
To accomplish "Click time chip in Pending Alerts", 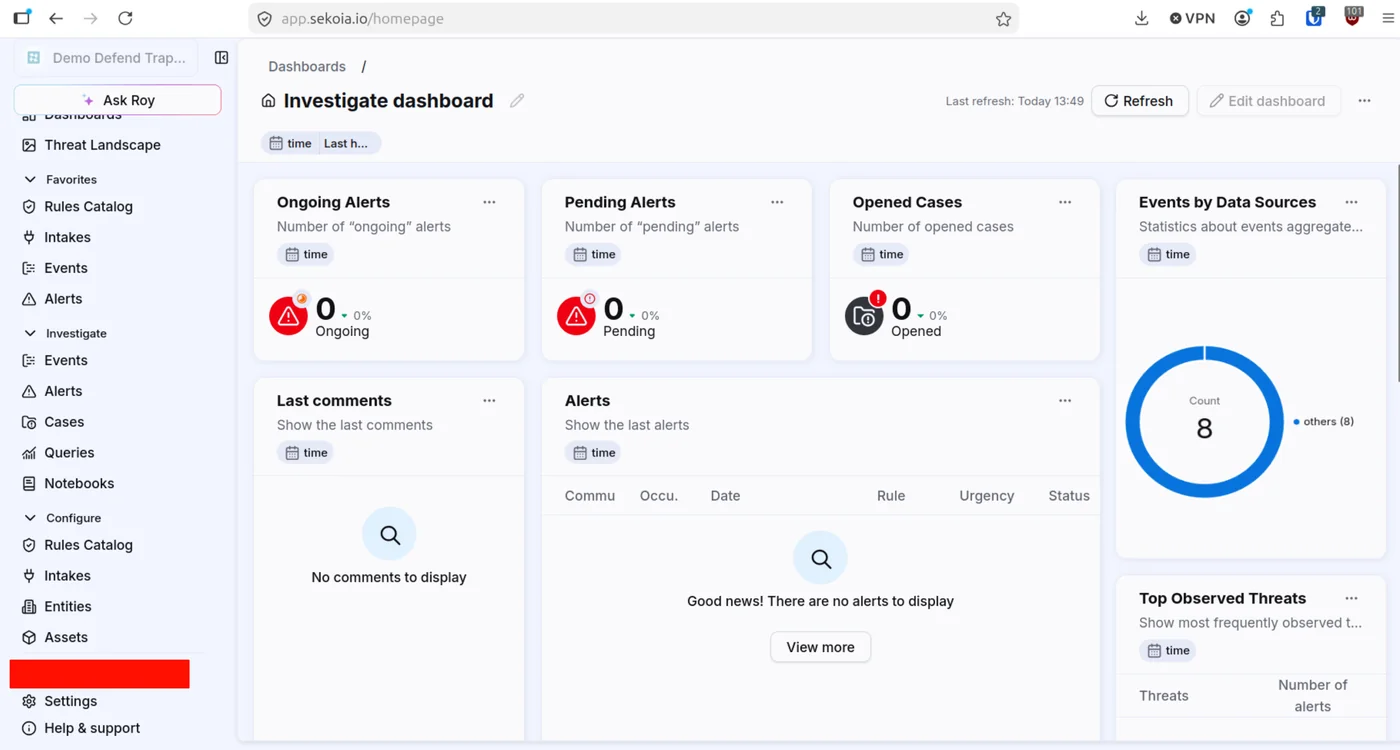I will tap(594, 255).
